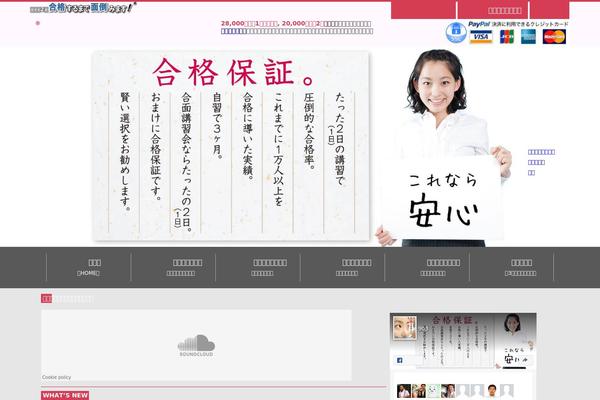Click the SoundCloud player embed area

pos(196,345)
